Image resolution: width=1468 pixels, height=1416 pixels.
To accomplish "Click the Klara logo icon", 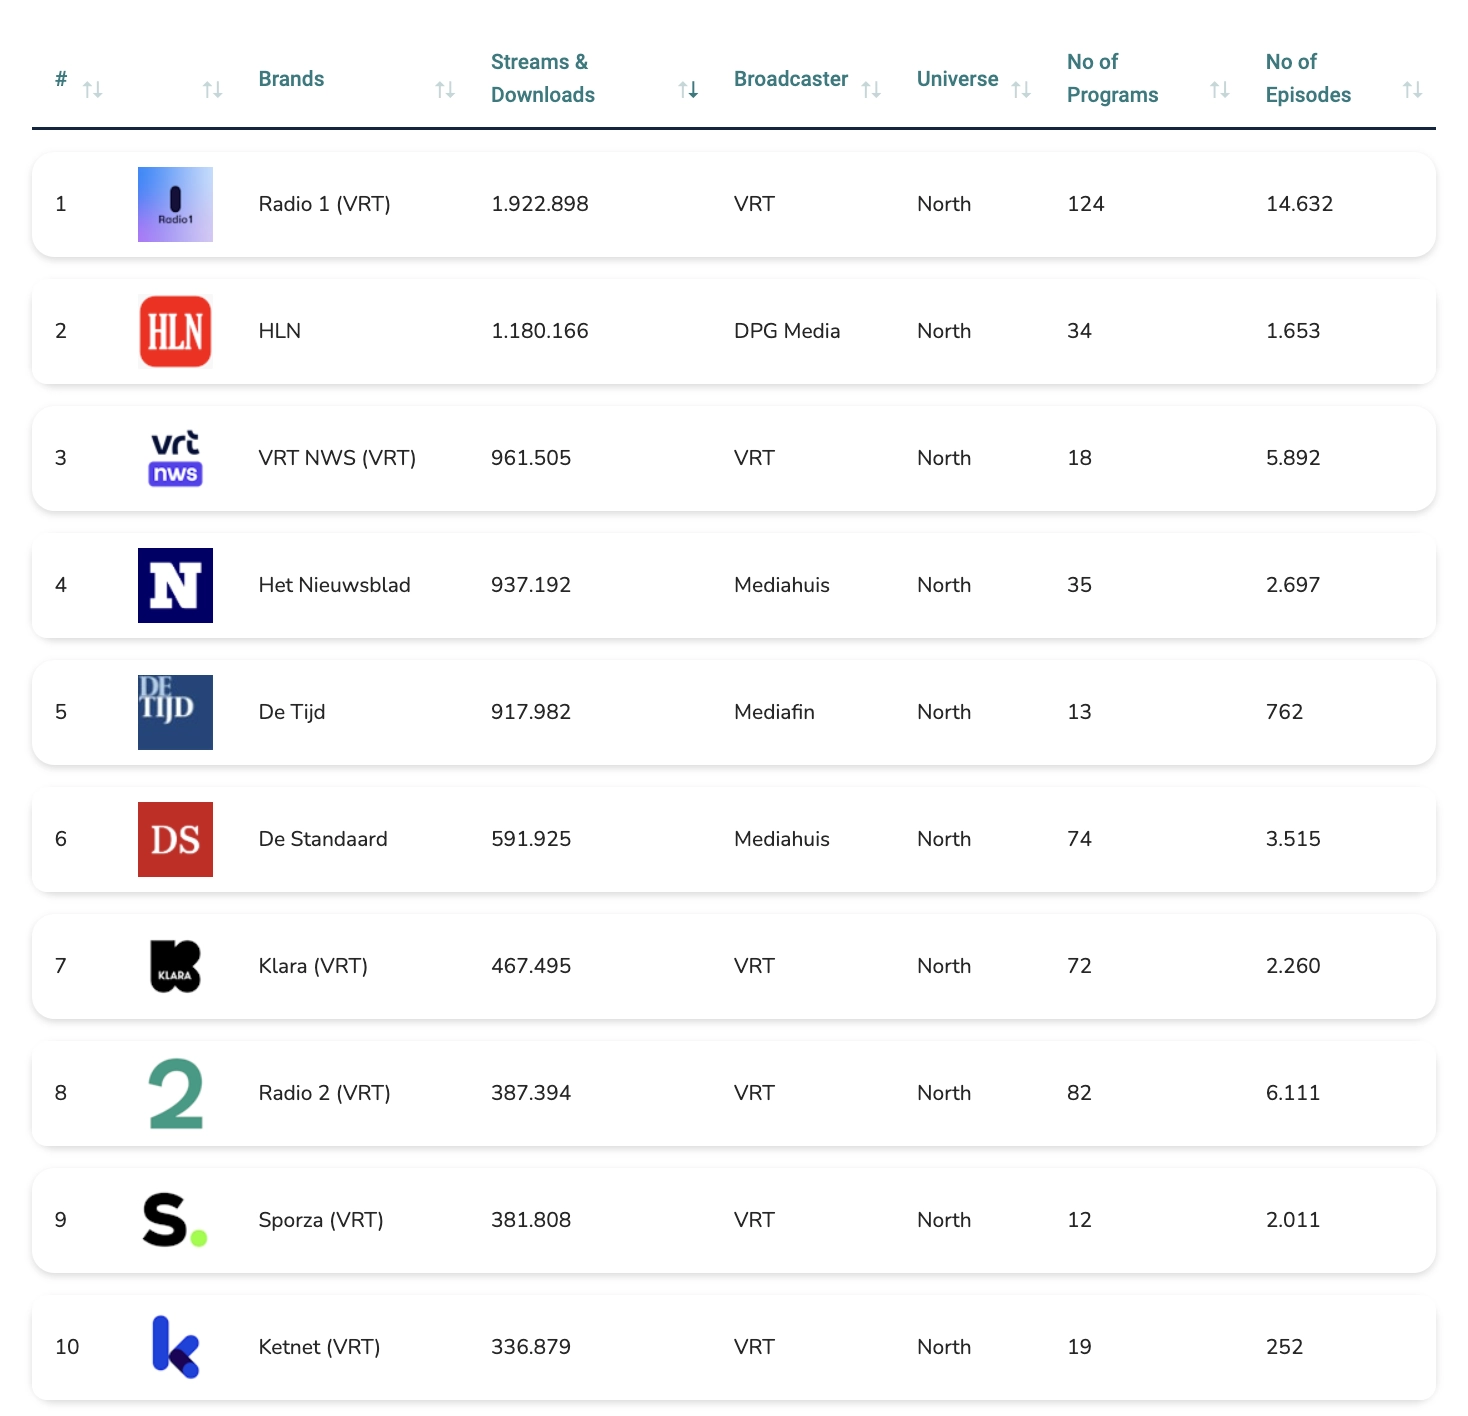I will (x=175, y=966).
